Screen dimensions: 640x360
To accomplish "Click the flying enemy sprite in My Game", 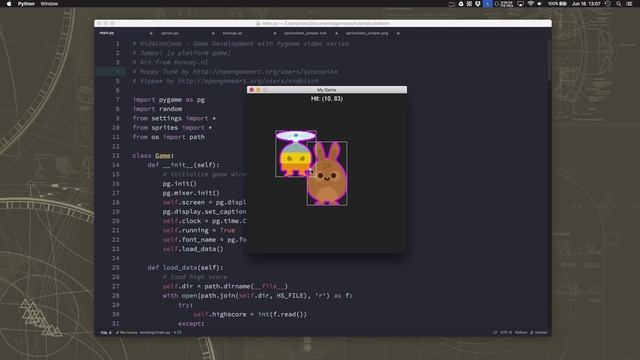I will [296, 153].
